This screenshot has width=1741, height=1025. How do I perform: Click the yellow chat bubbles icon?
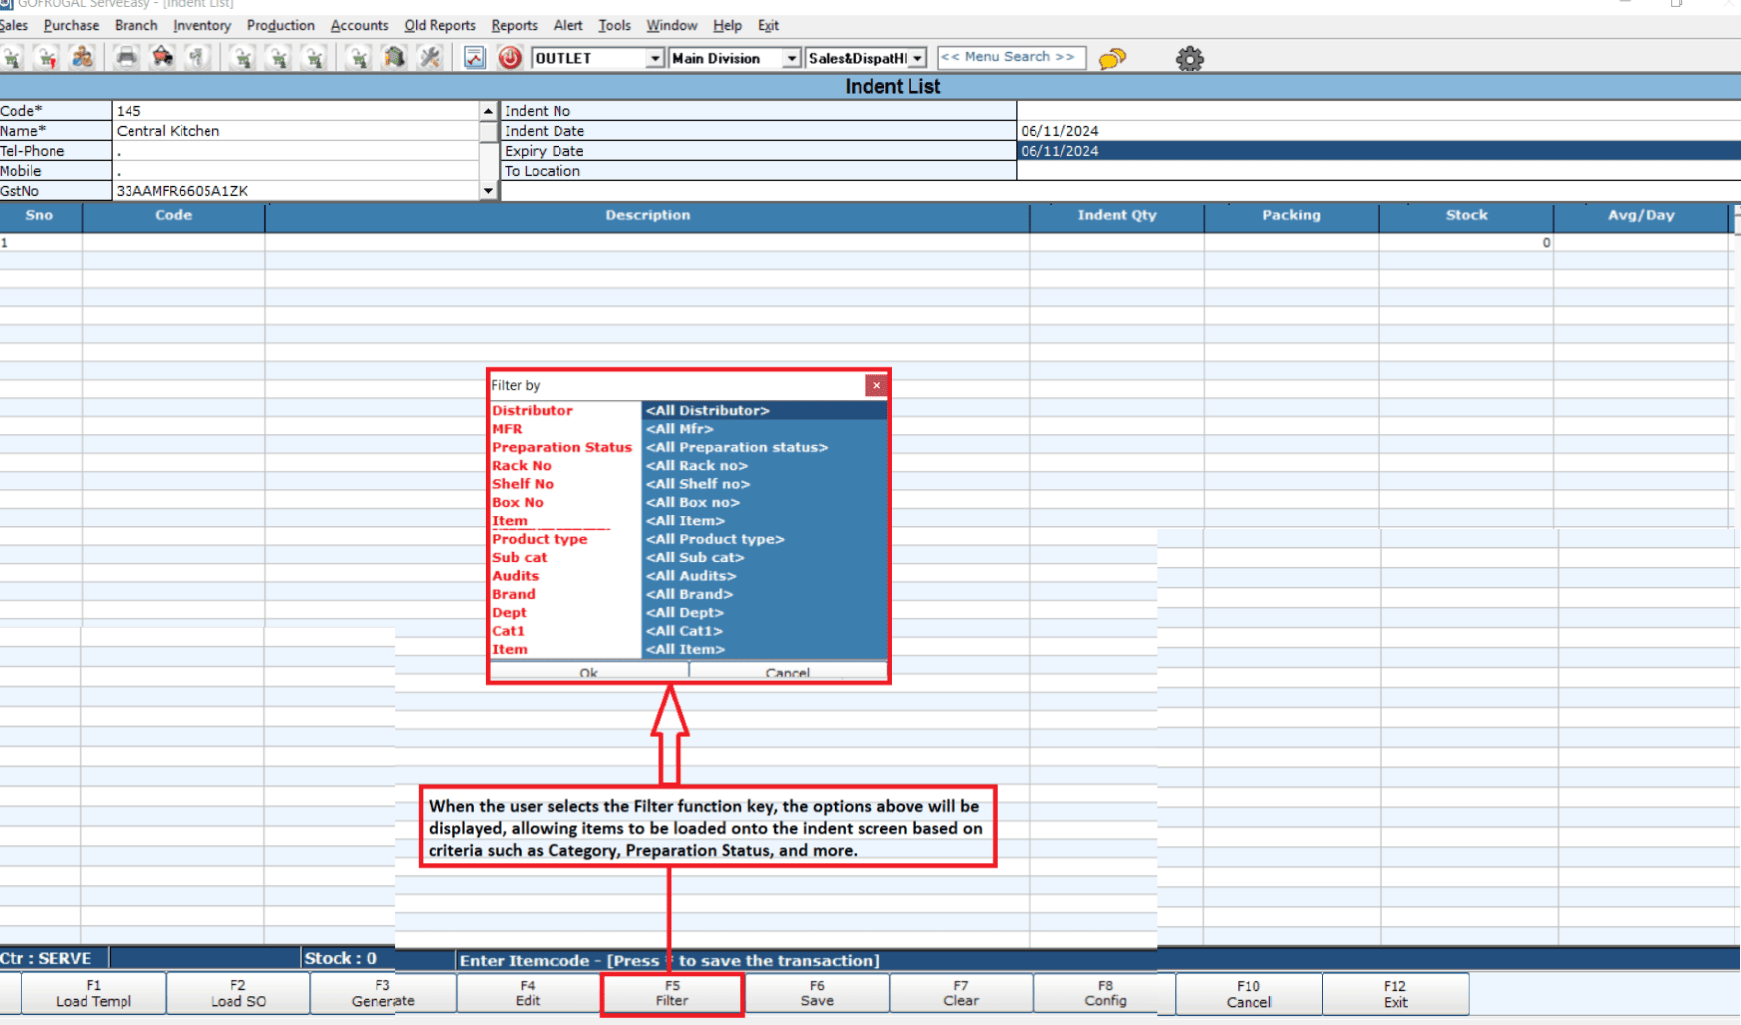(x=1112, y=59)
